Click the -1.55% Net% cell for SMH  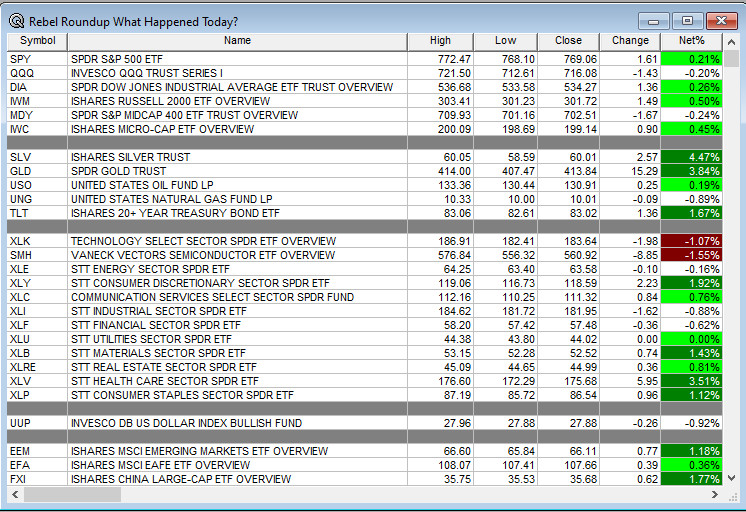point(692,255)
